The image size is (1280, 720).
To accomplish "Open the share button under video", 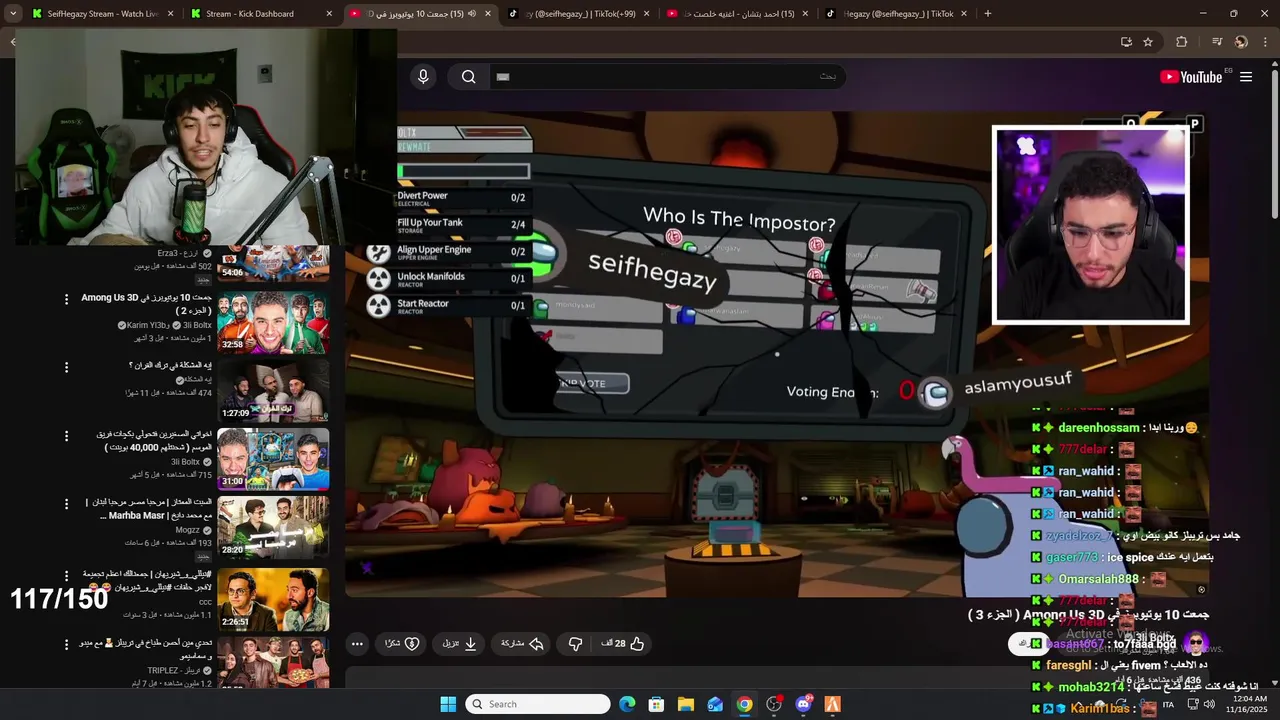I will point(522,644).
